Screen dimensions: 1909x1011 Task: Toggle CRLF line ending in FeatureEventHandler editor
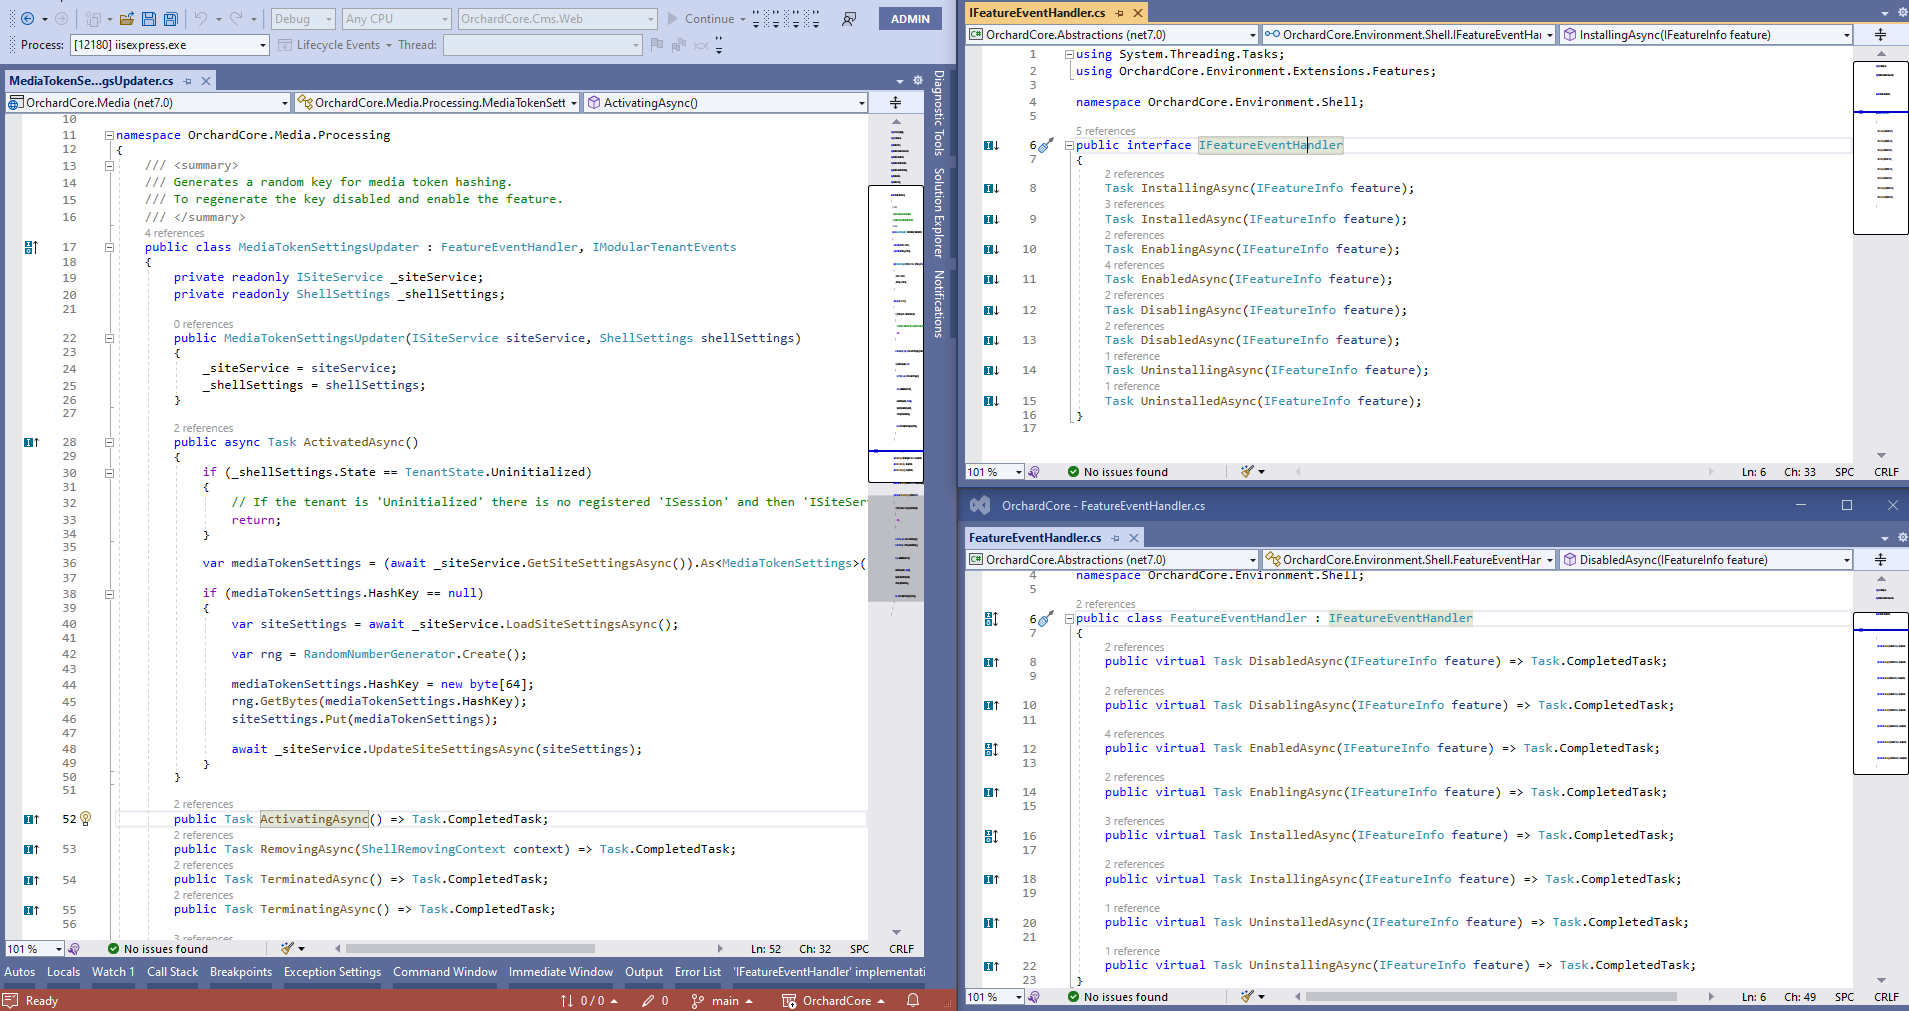1886,997
